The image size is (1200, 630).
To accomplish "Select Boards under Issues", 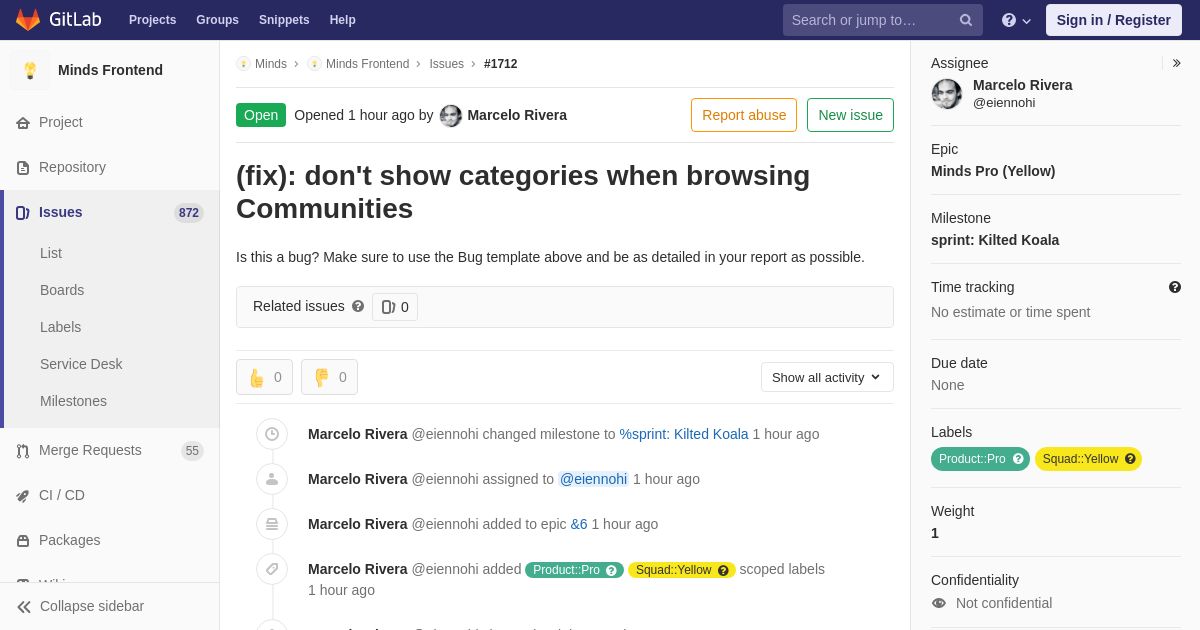I will [x=62, y=290].
